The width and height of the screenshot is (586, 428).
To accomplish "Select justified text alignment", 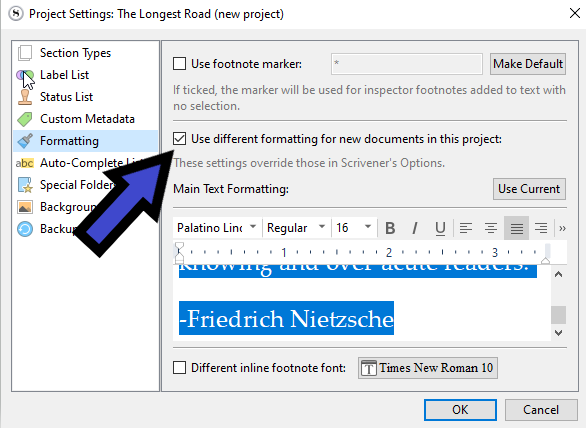I will (516, 228).
